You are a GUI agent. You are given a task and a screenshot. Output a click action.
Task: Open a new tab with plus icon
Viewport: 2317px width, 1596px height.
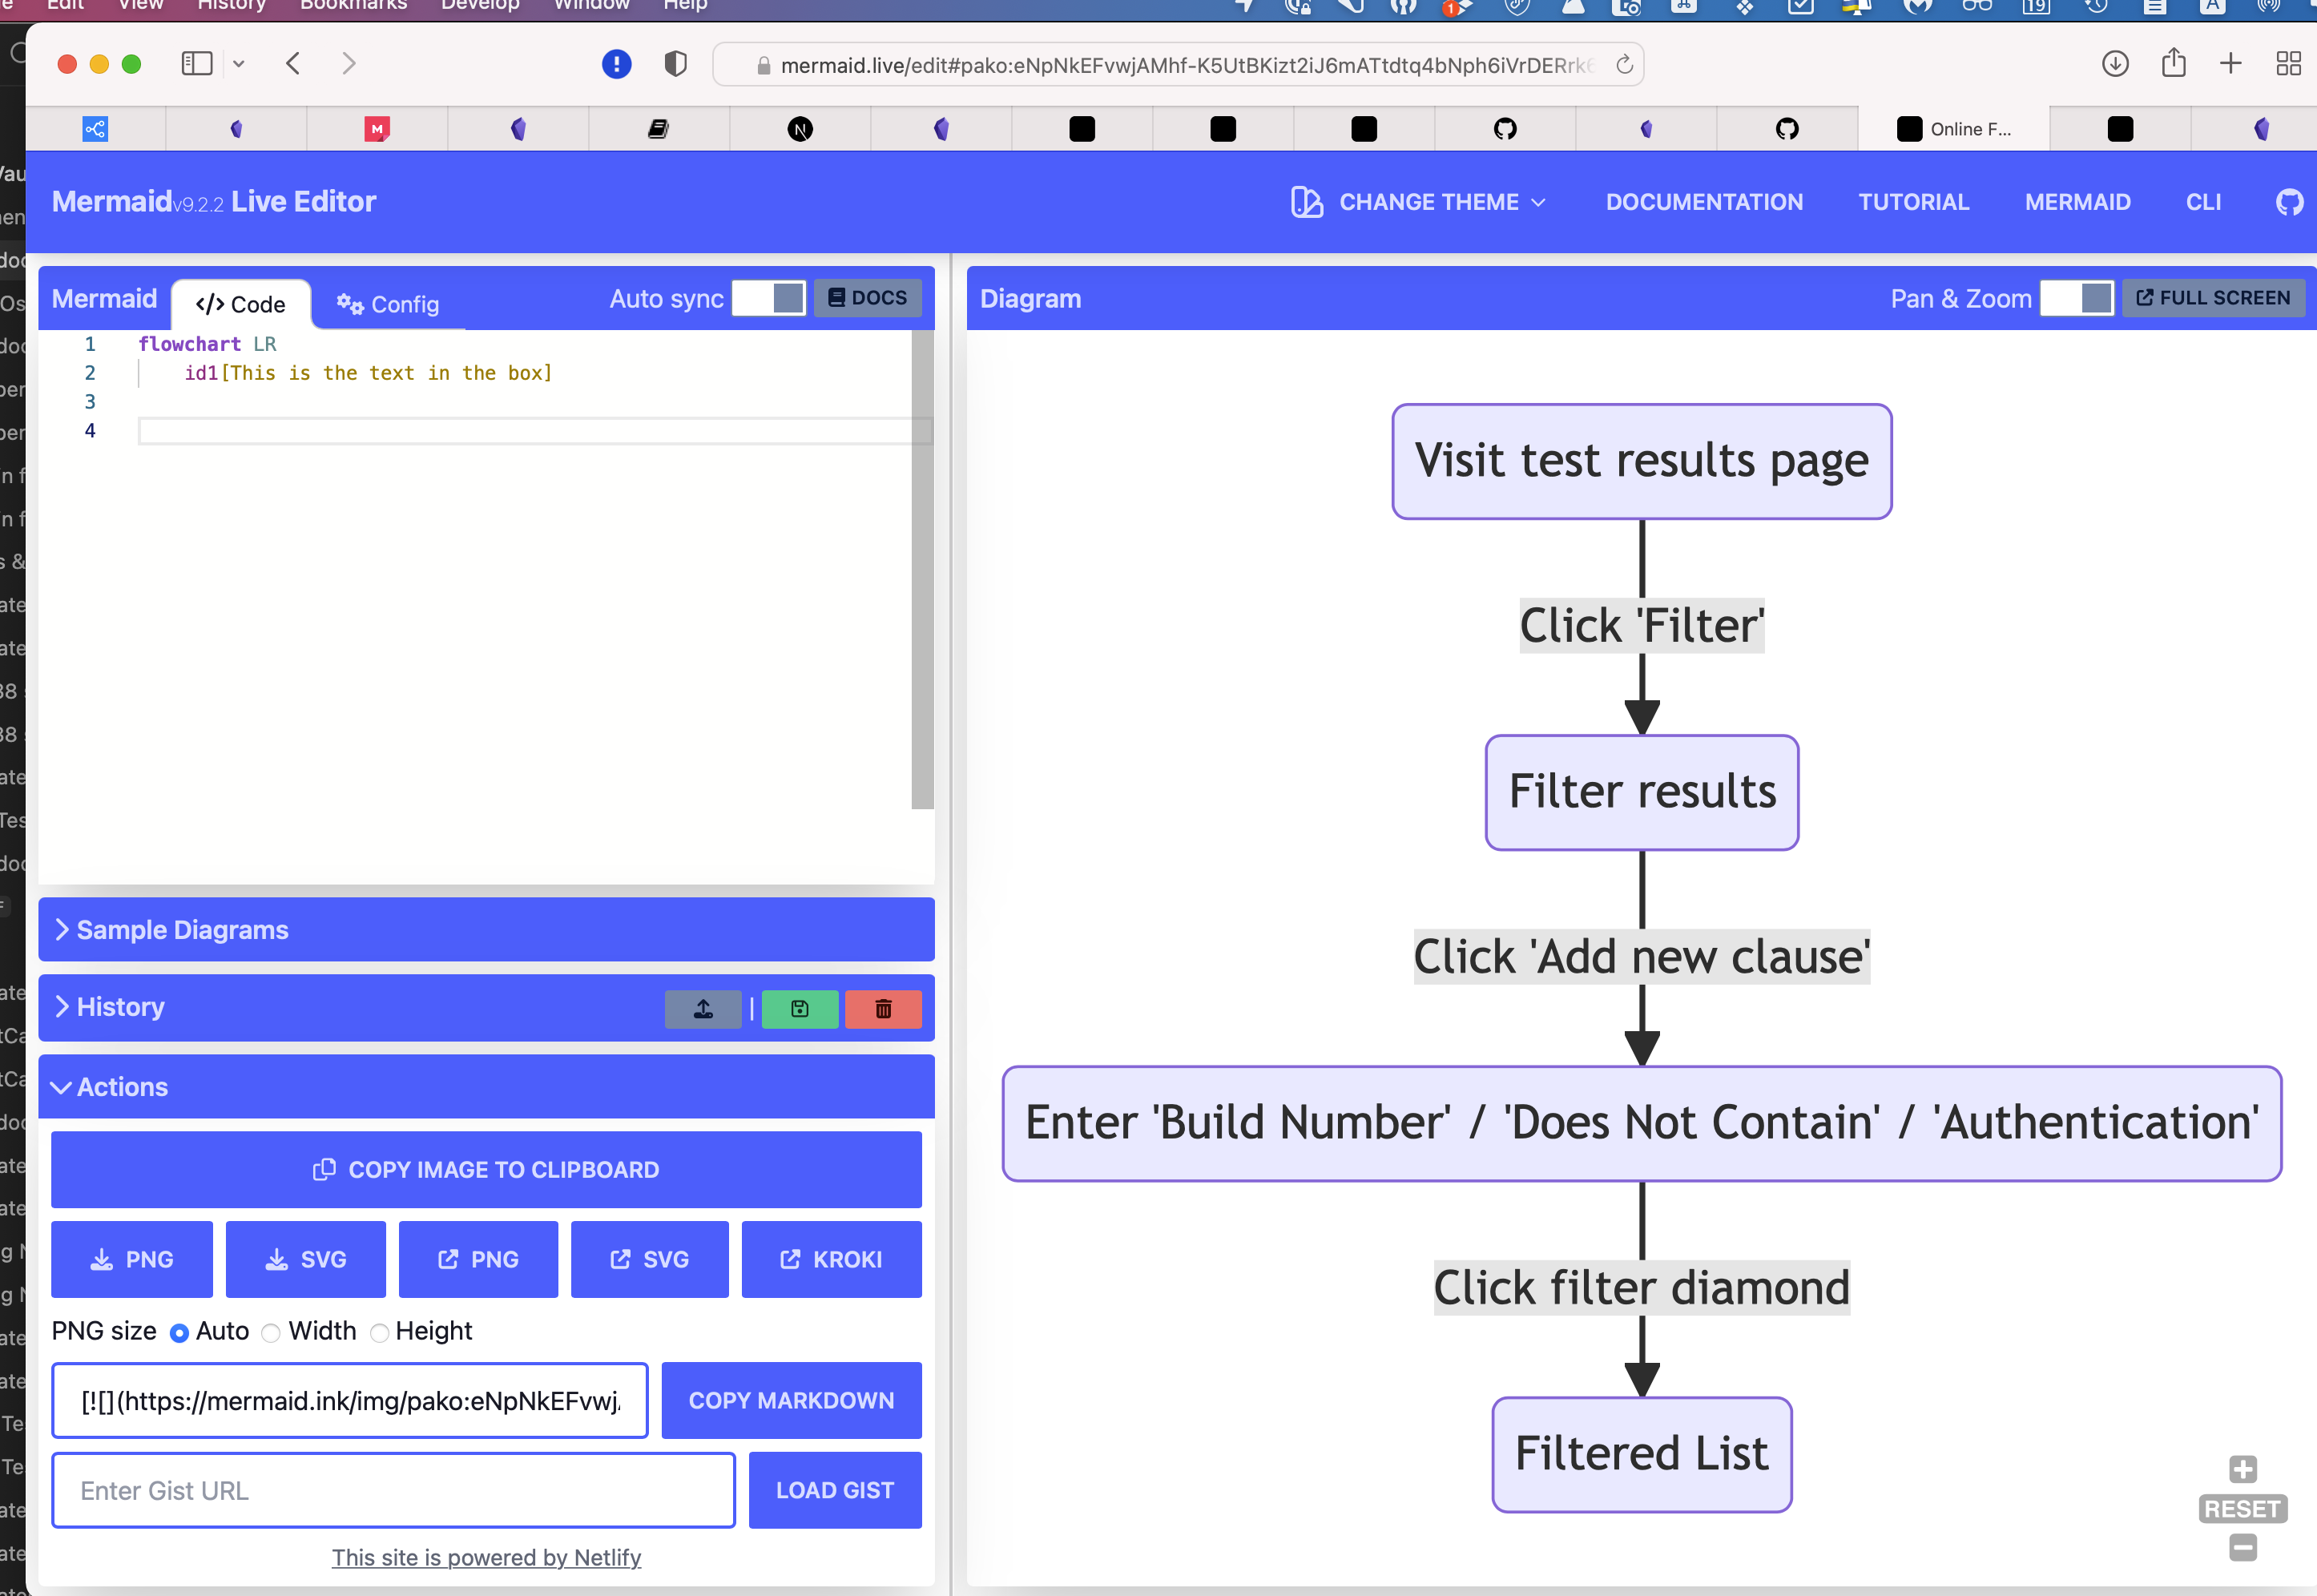[x=2230, y=64]
